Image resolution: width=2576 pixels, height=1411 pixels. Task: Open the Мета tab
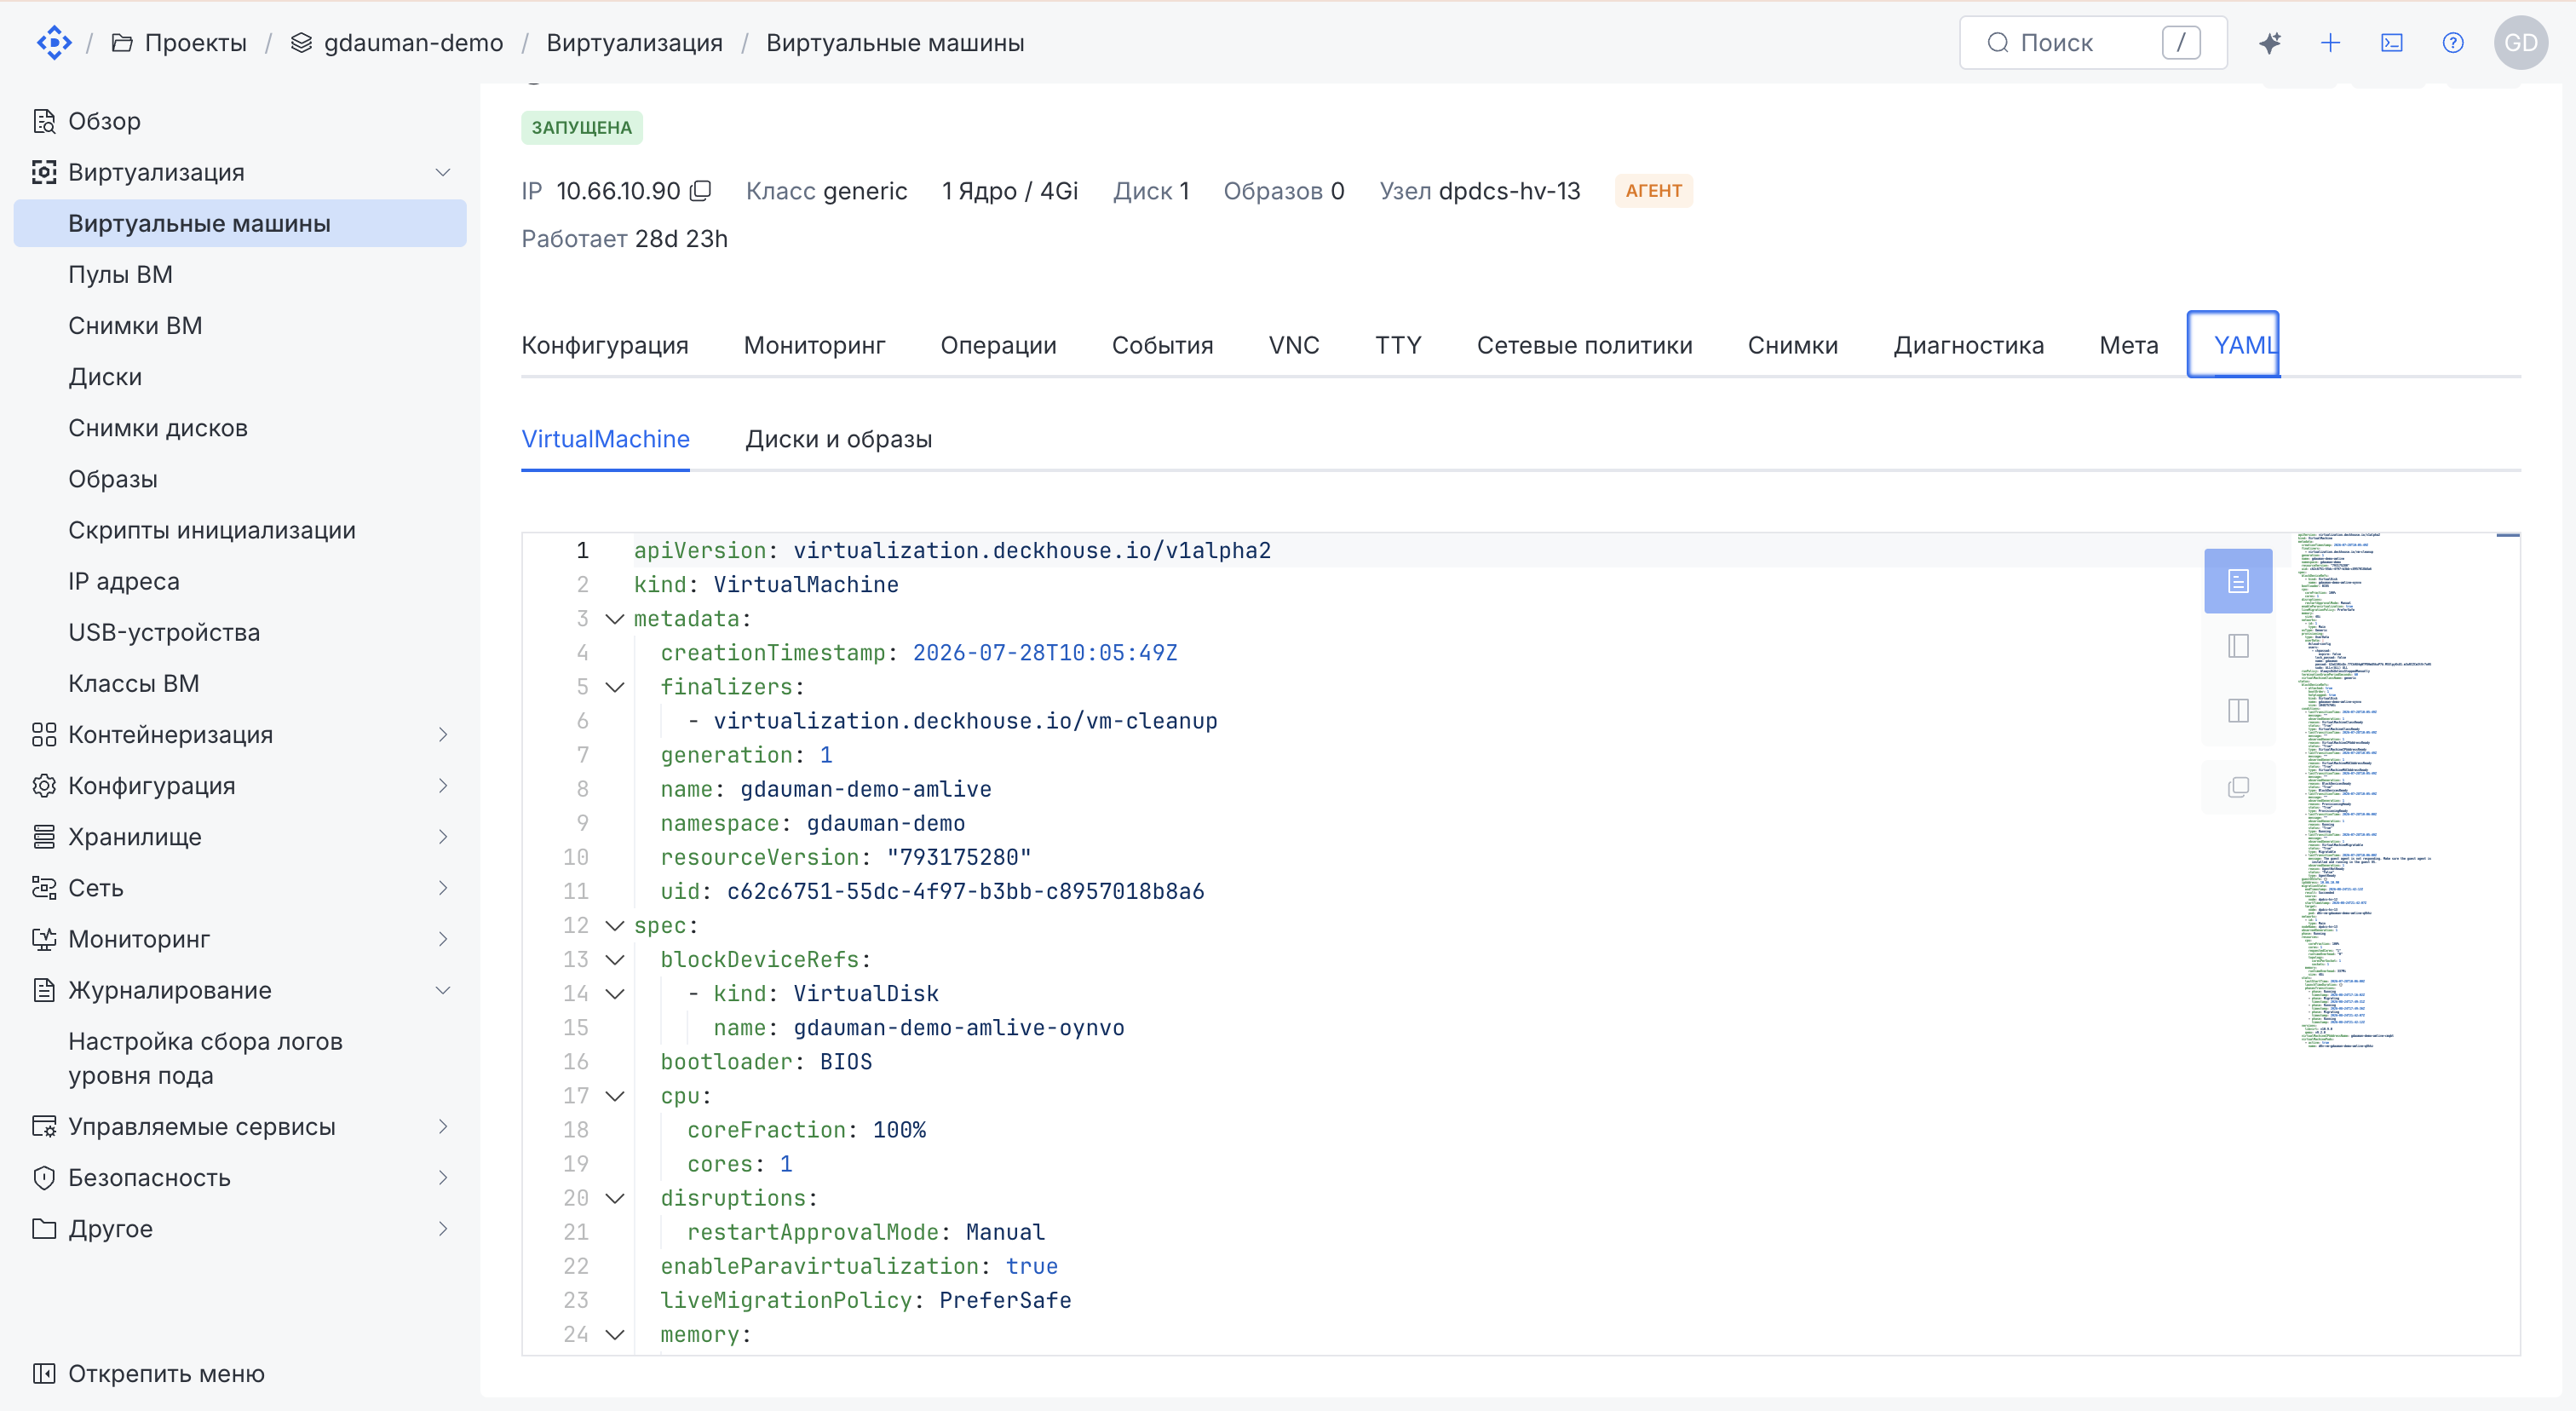(2128, 345)
